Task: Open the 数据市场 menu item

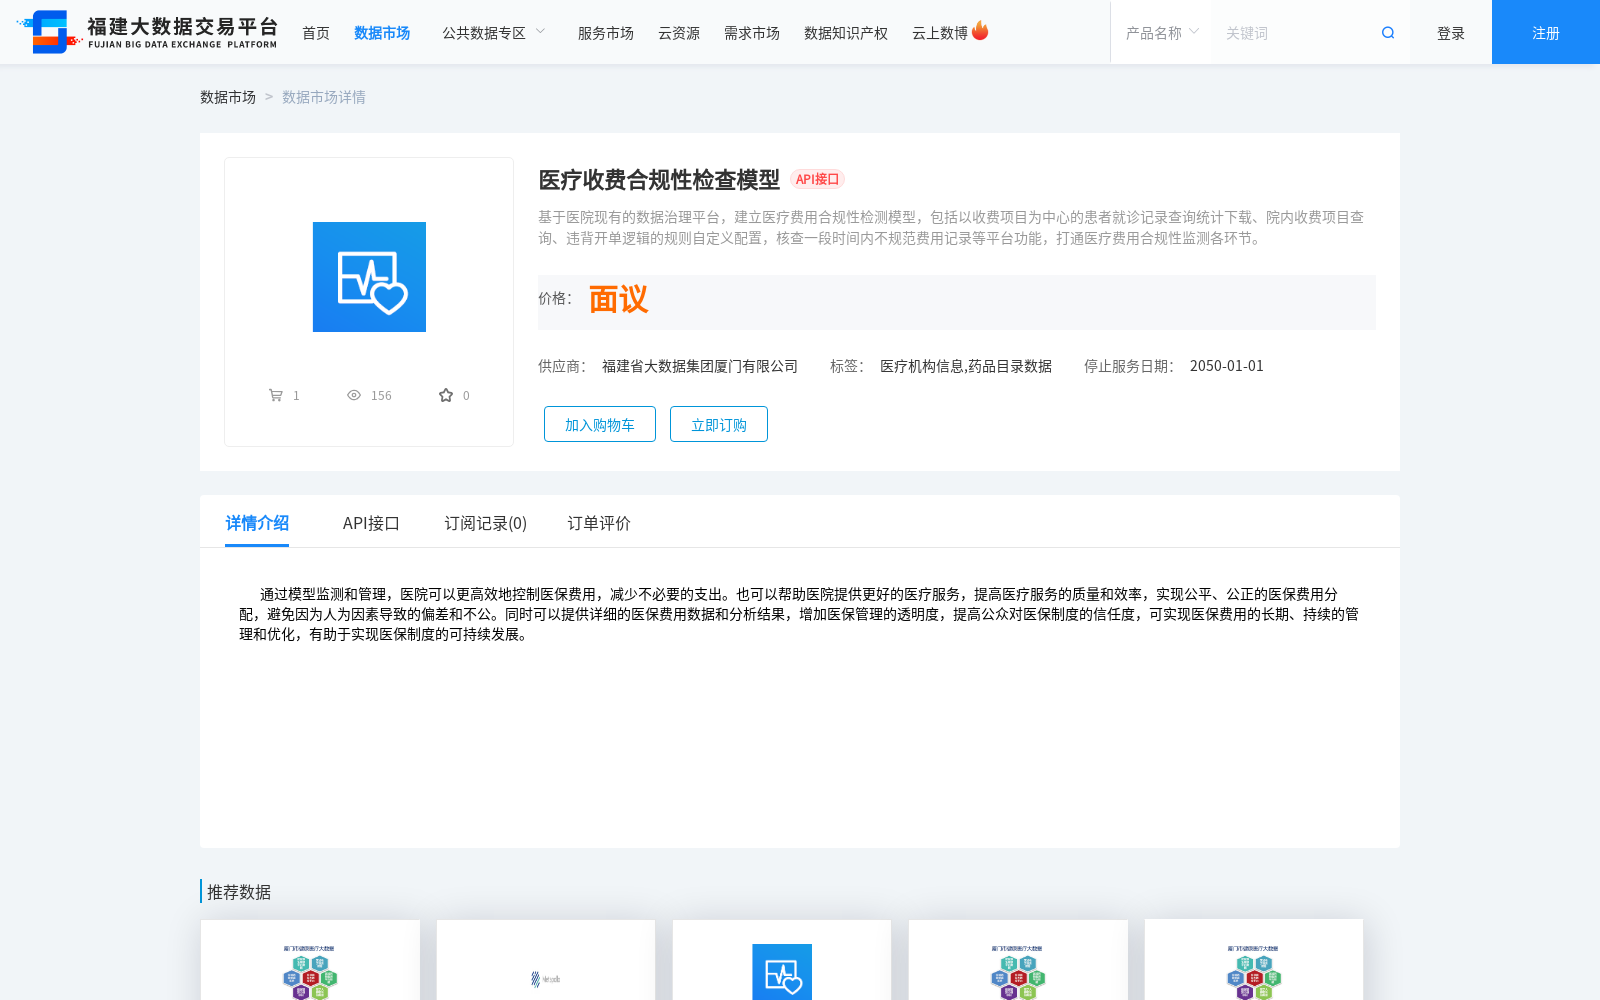Action: tap(382, 33)
